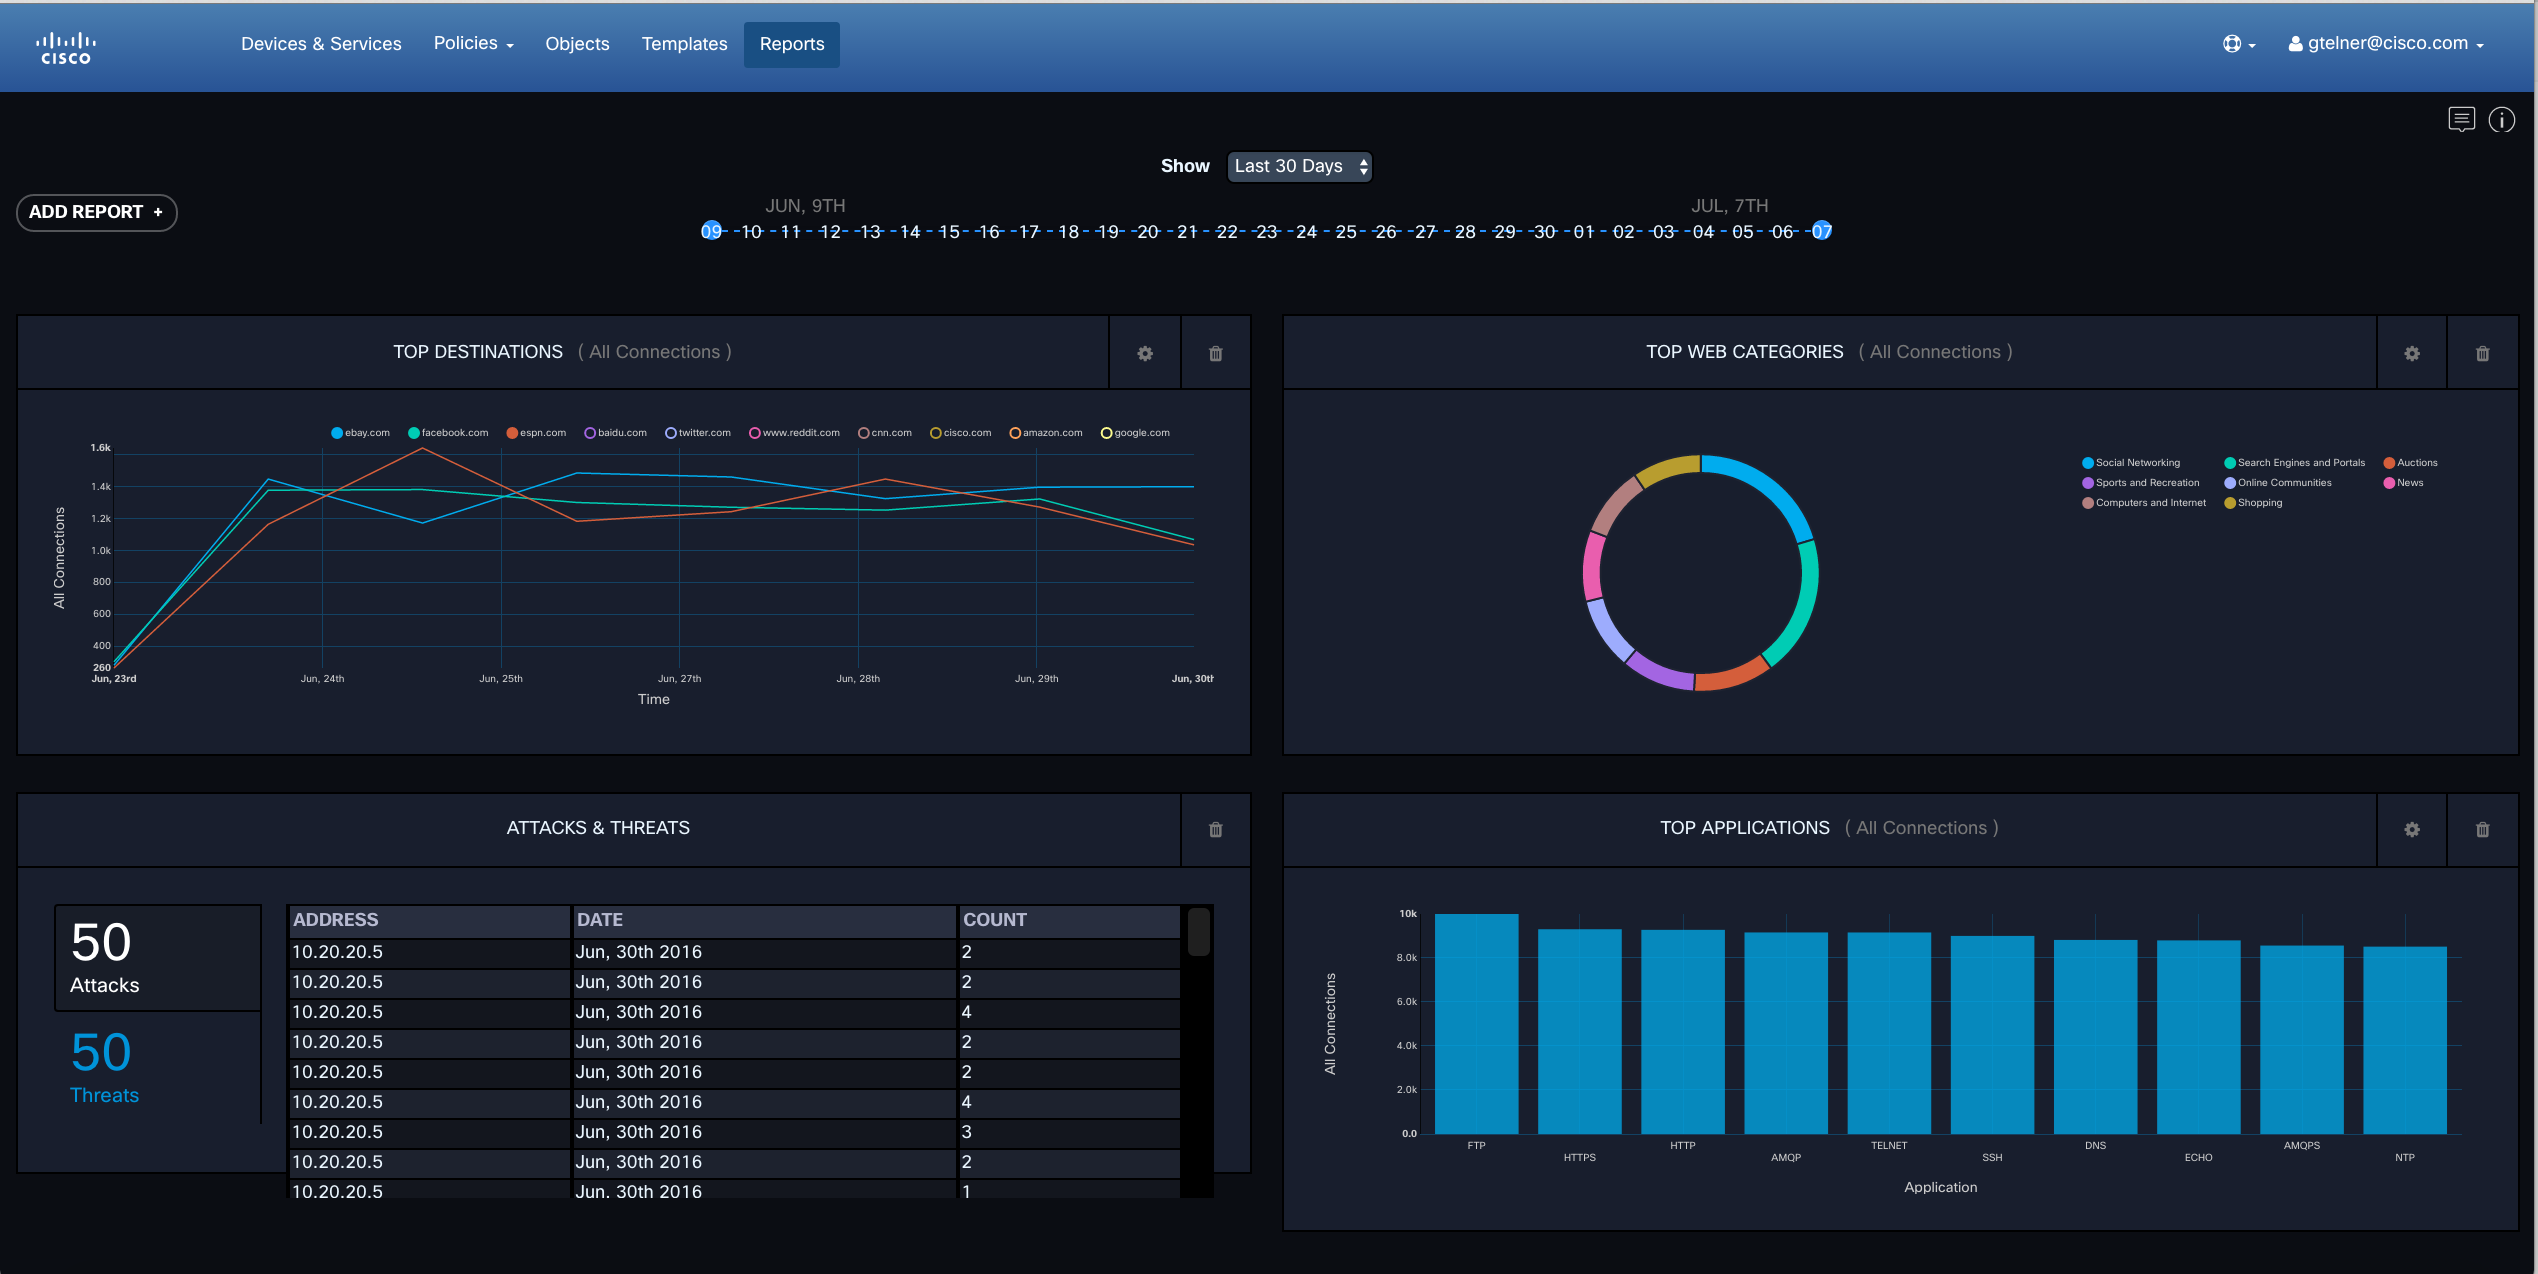Open the Last 30 Days dropdown
Screen dimensions: 2538x1274
[1298, 166]
